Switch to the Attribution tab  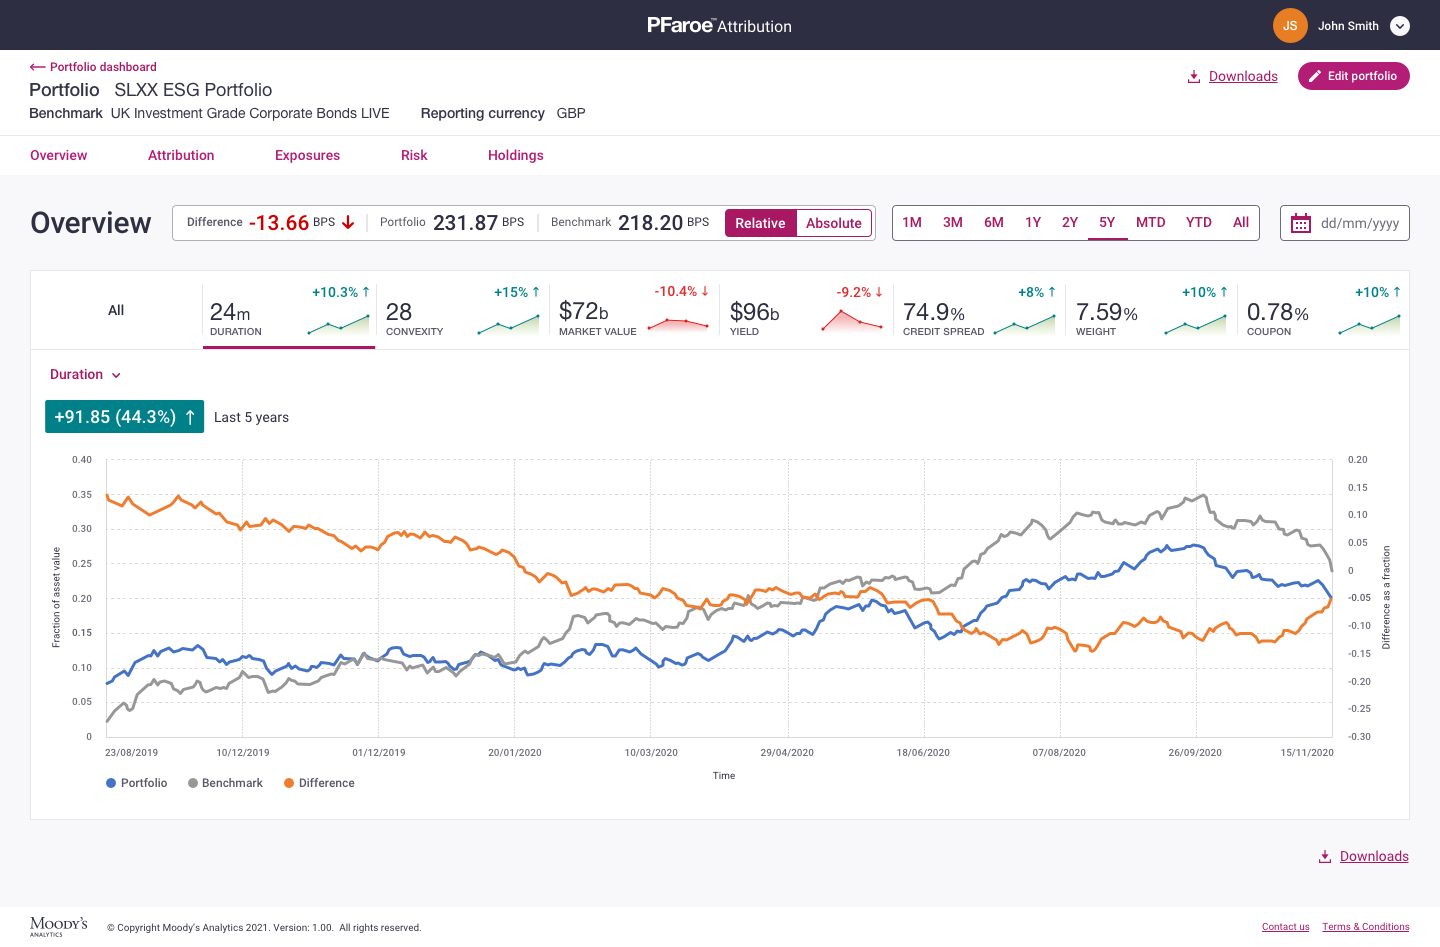(x=181, y=155)
